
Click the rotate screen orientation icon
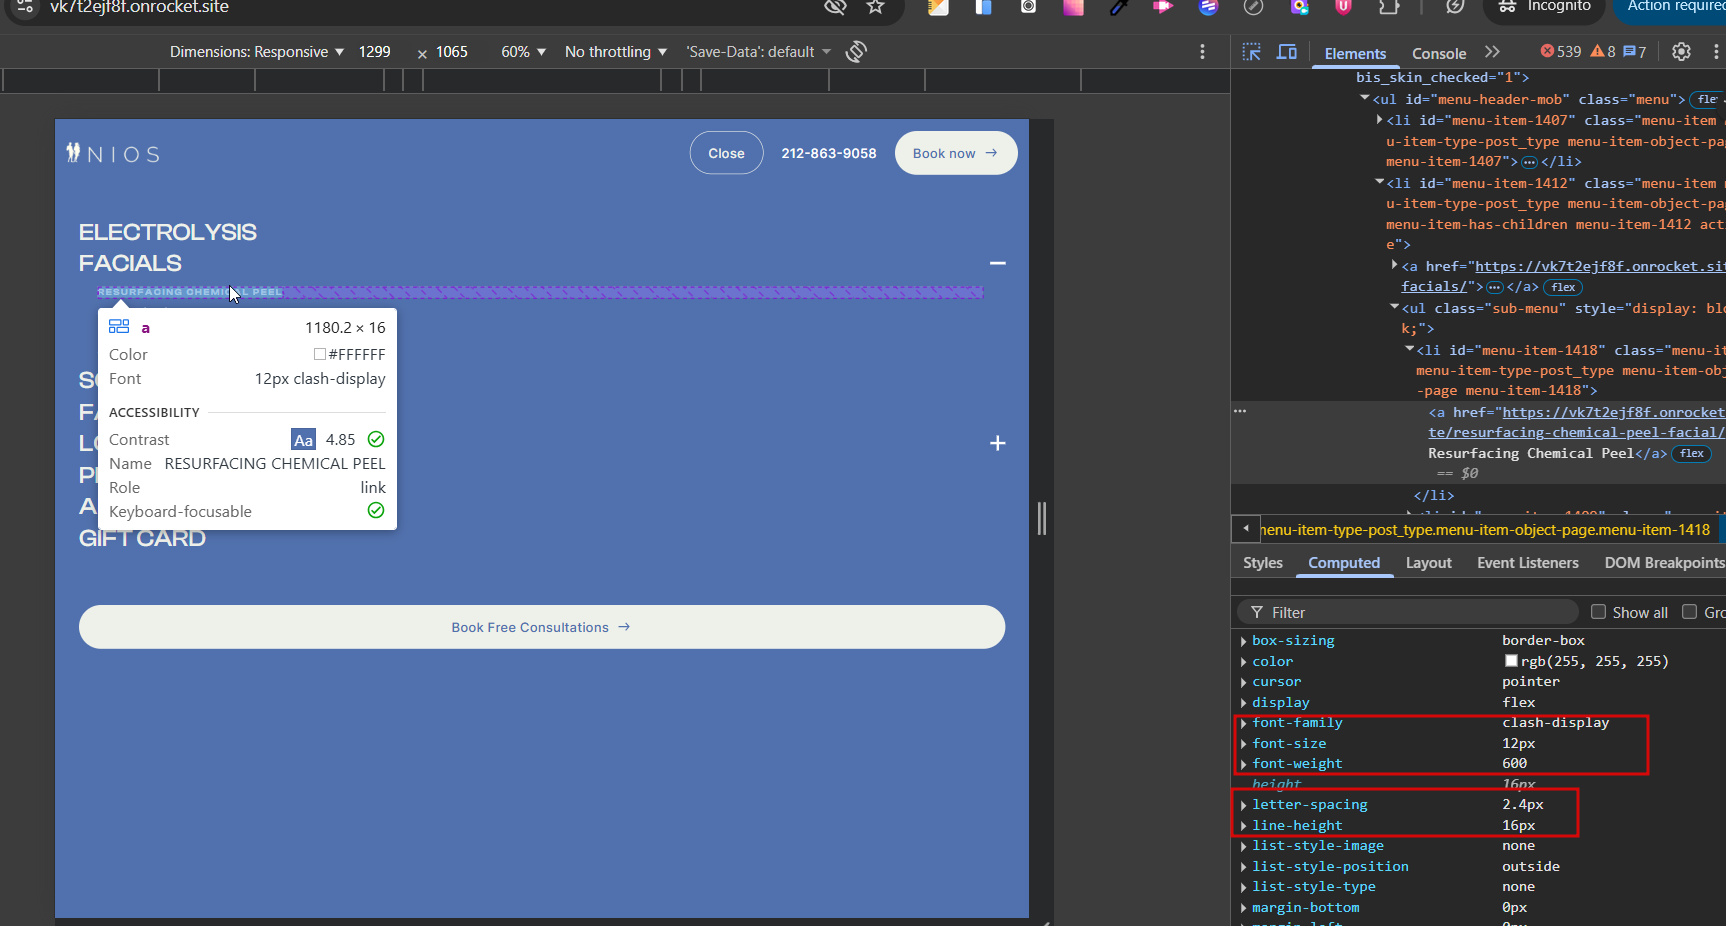tap(856, 52)
